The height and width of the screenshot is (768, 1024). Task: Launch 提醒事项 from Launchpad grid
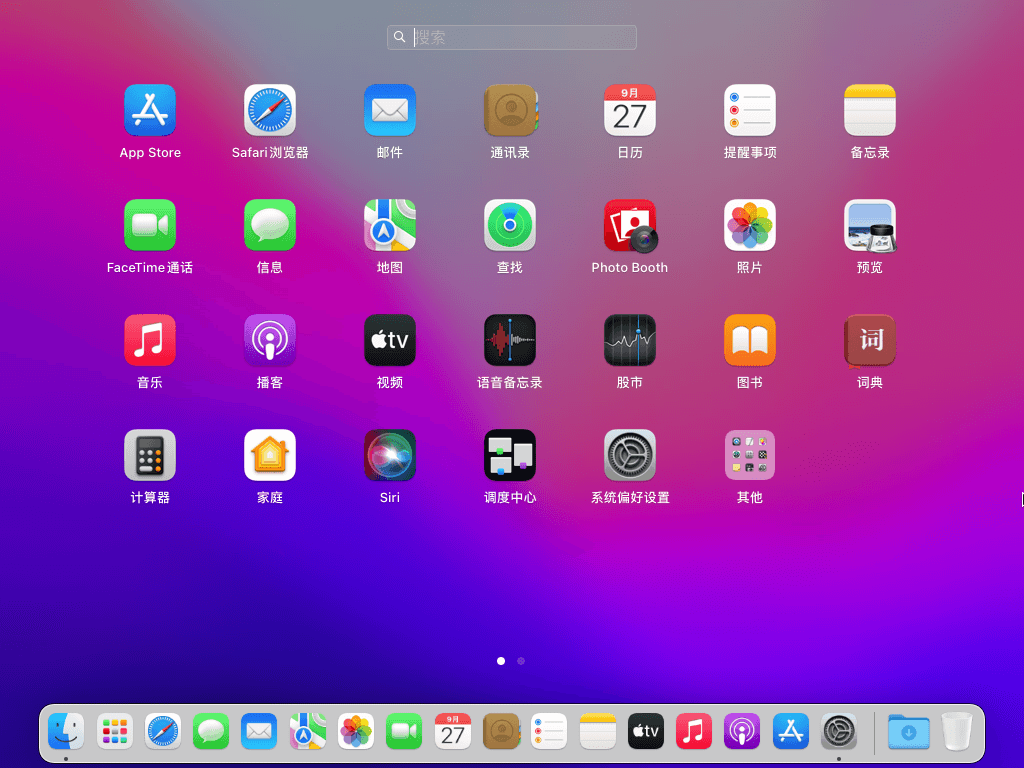tap(750, 110)
